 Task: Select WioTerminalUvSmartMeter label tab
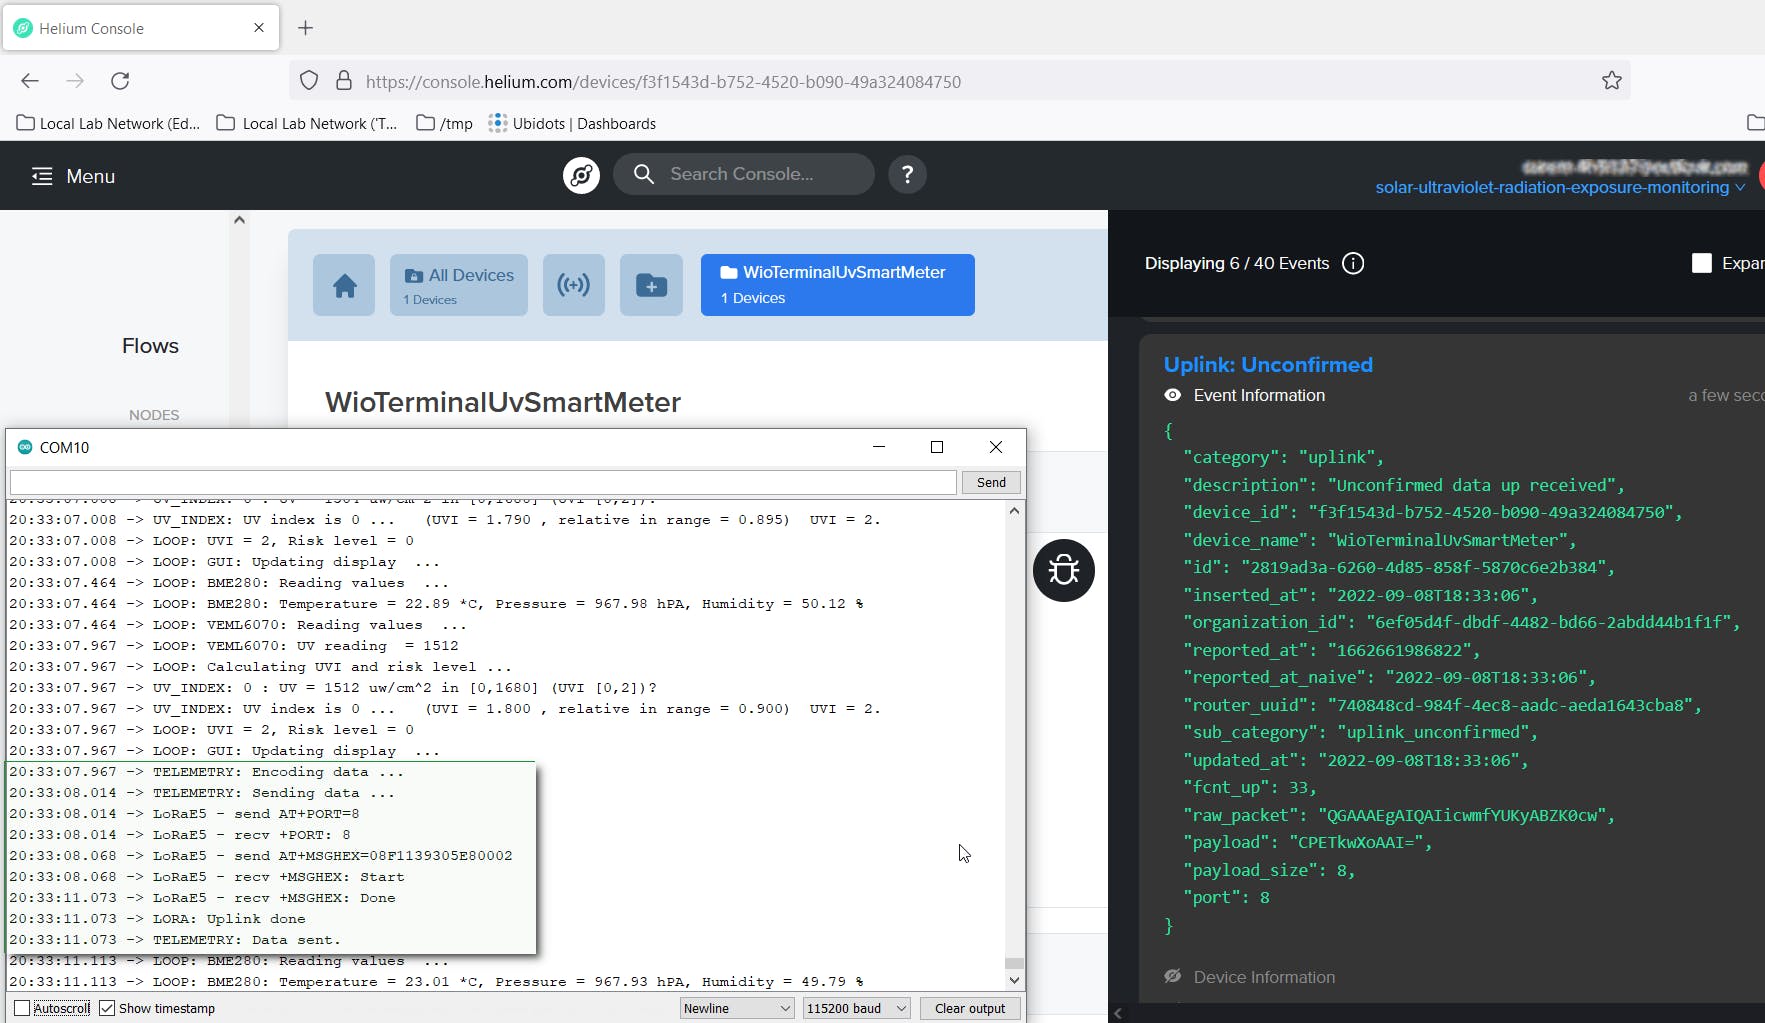[x=838, y=285]
